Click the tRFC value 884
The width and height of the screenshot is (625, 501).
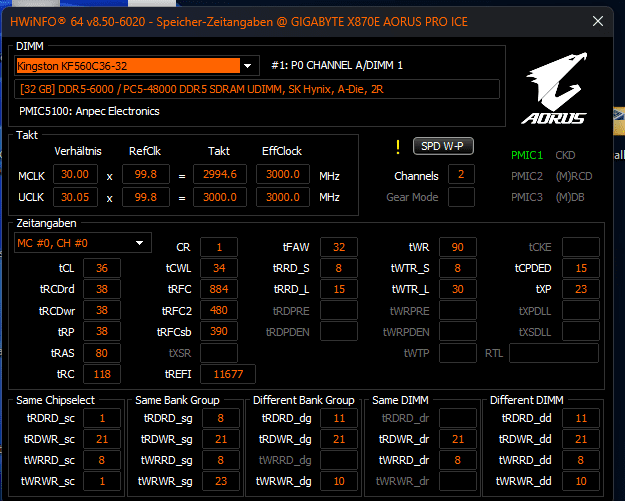pos(219,289)
